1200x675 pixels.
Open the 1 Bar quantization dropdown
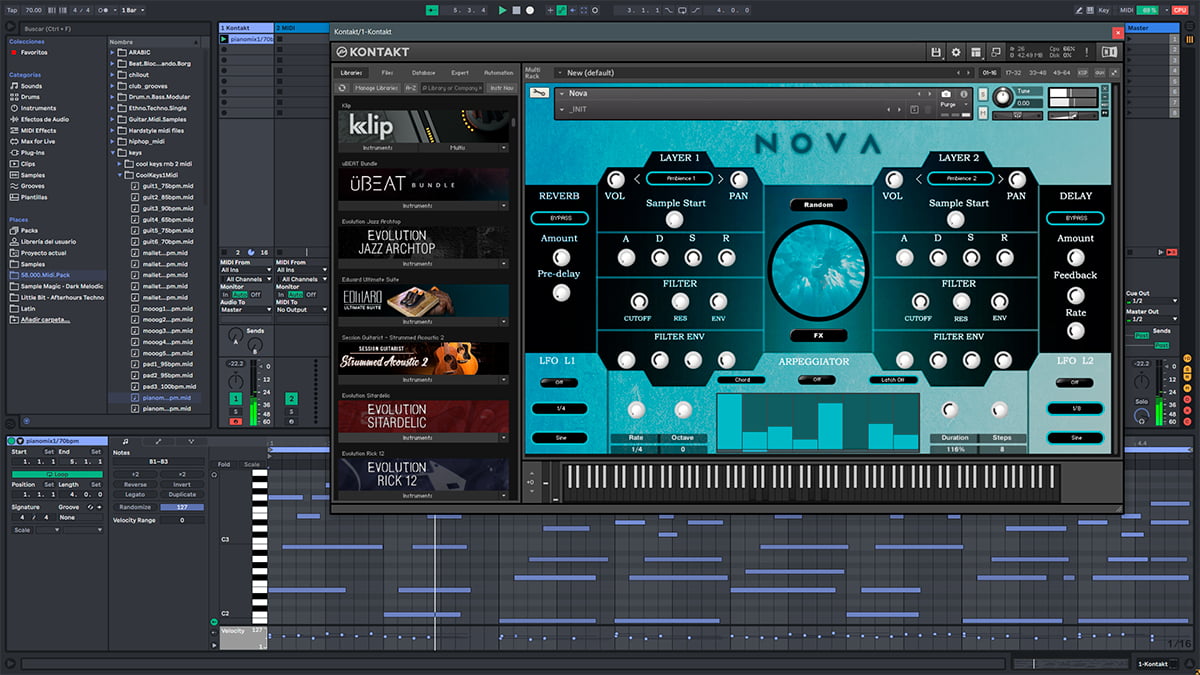(131, 10)
